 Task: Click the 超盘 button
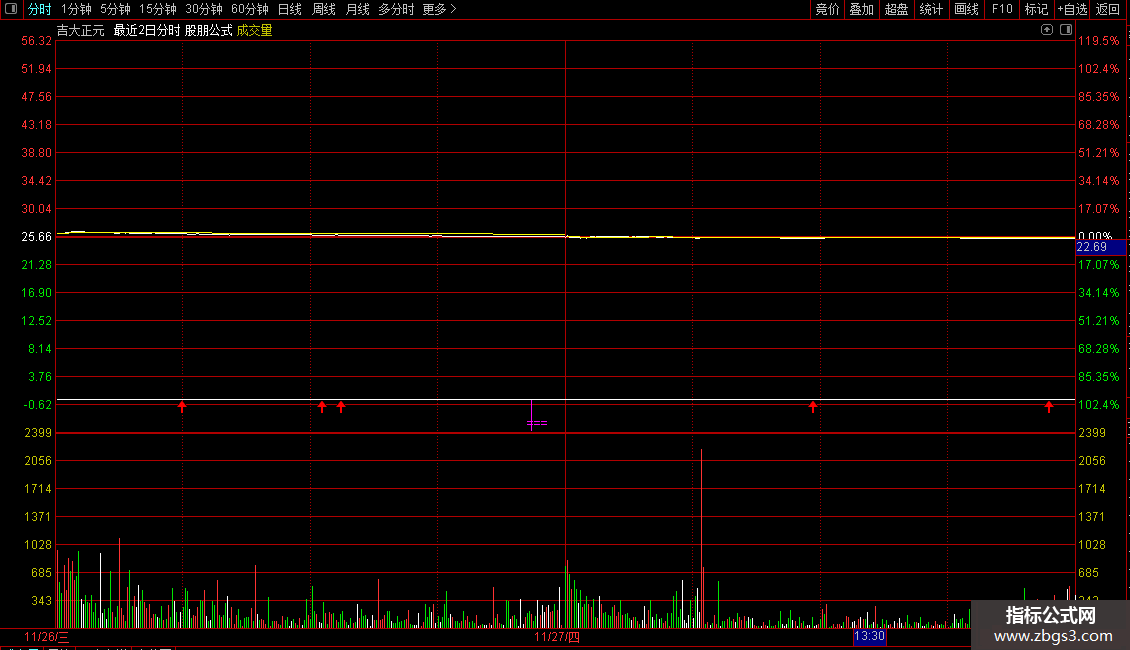click(x=897, y=9)
